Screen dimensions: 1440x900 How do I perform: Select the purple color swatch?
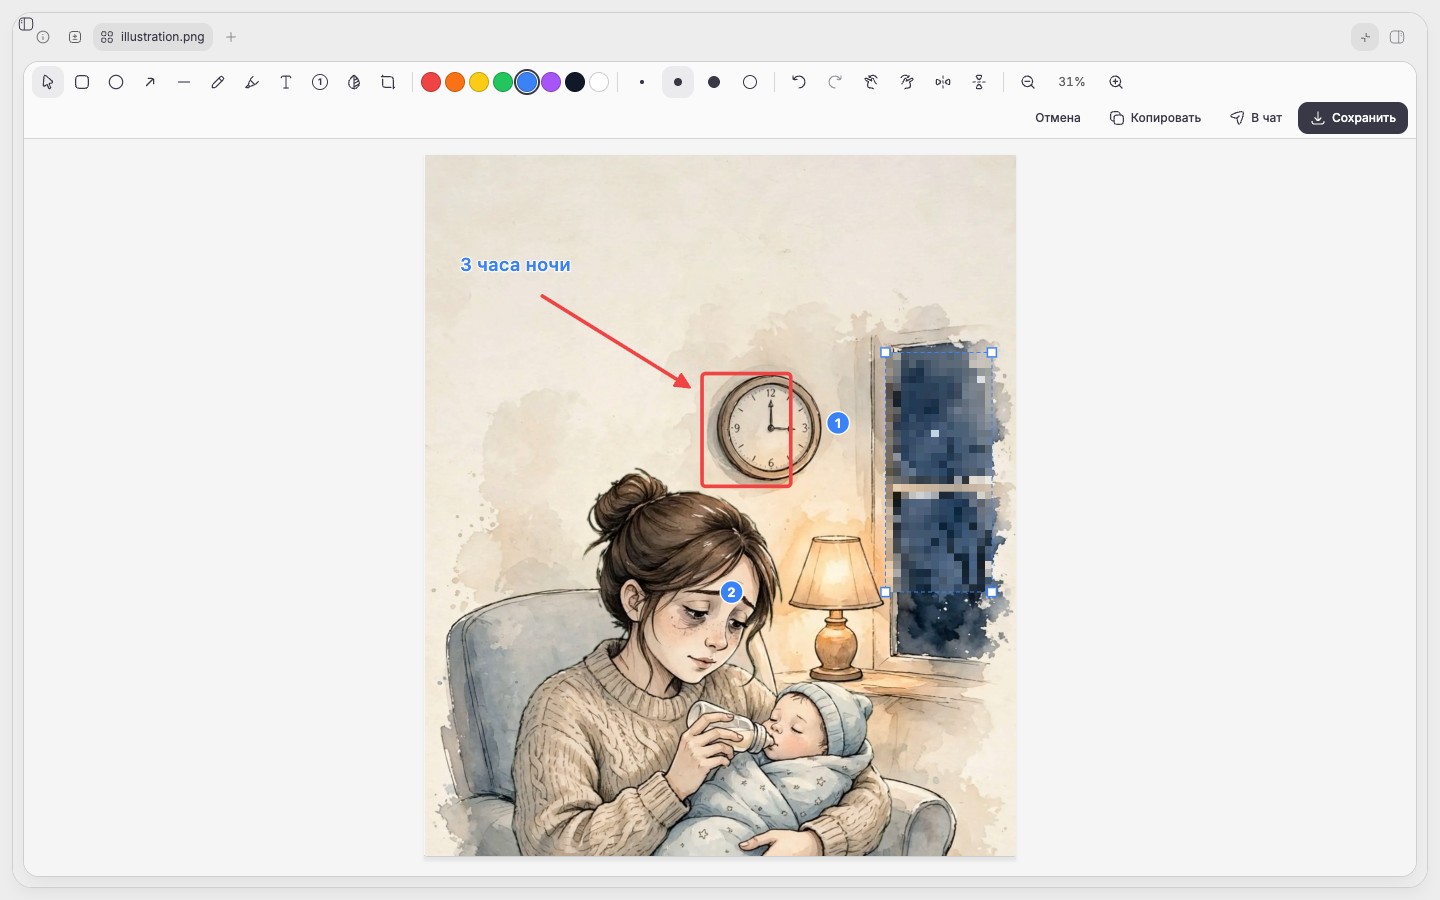[551, 82]
